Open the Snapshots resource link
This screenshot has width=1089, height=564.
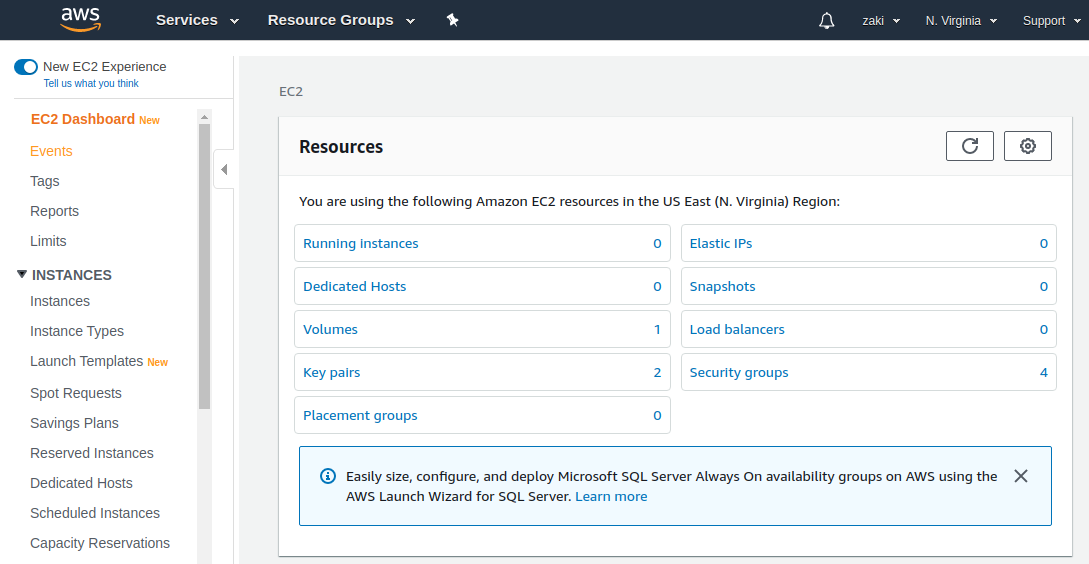[722, 287]
